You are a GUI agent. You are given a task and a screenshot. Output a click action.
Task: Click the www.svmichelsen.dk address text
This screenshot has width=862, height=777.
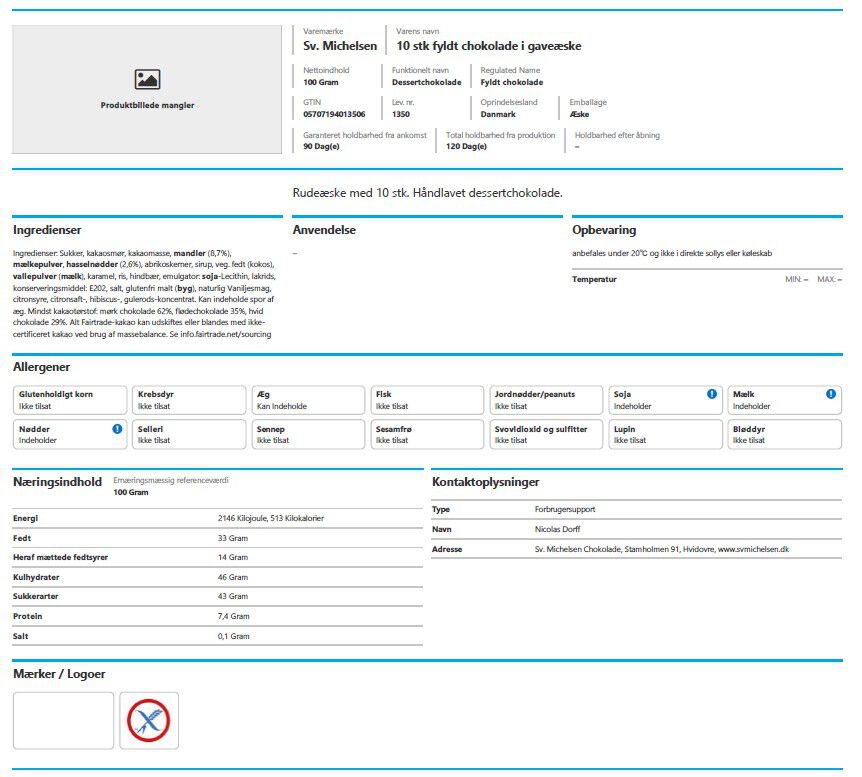coord(753,549)
